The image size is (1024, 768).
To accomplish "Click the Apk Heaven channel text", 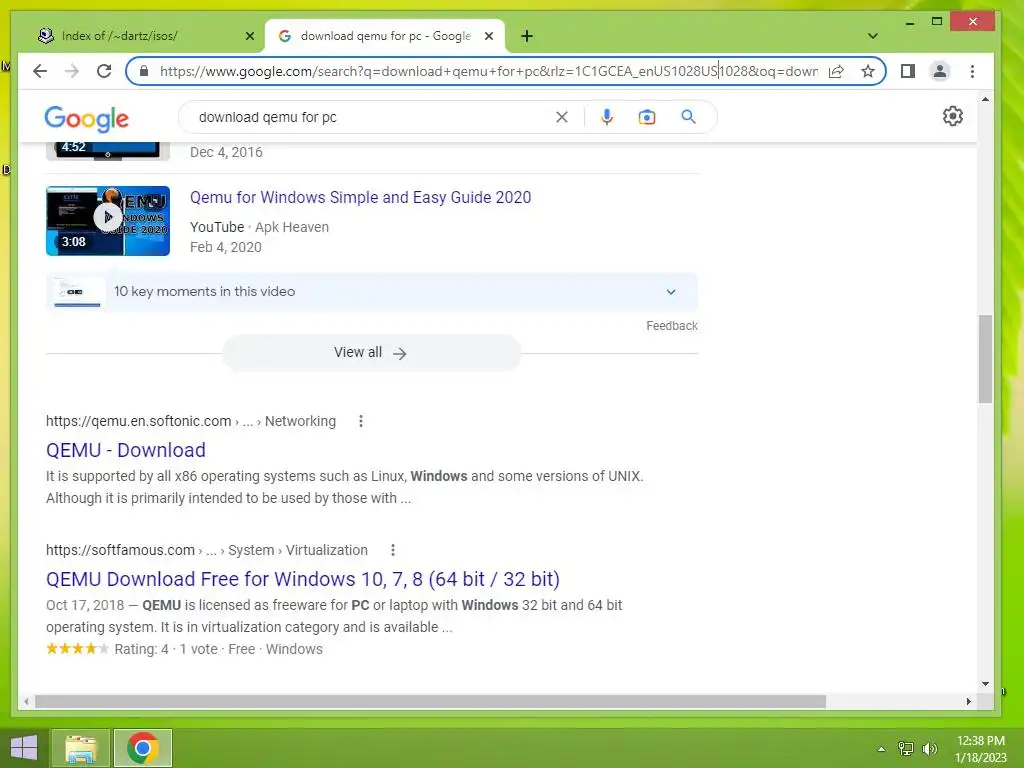I will (x=292, y=227).
